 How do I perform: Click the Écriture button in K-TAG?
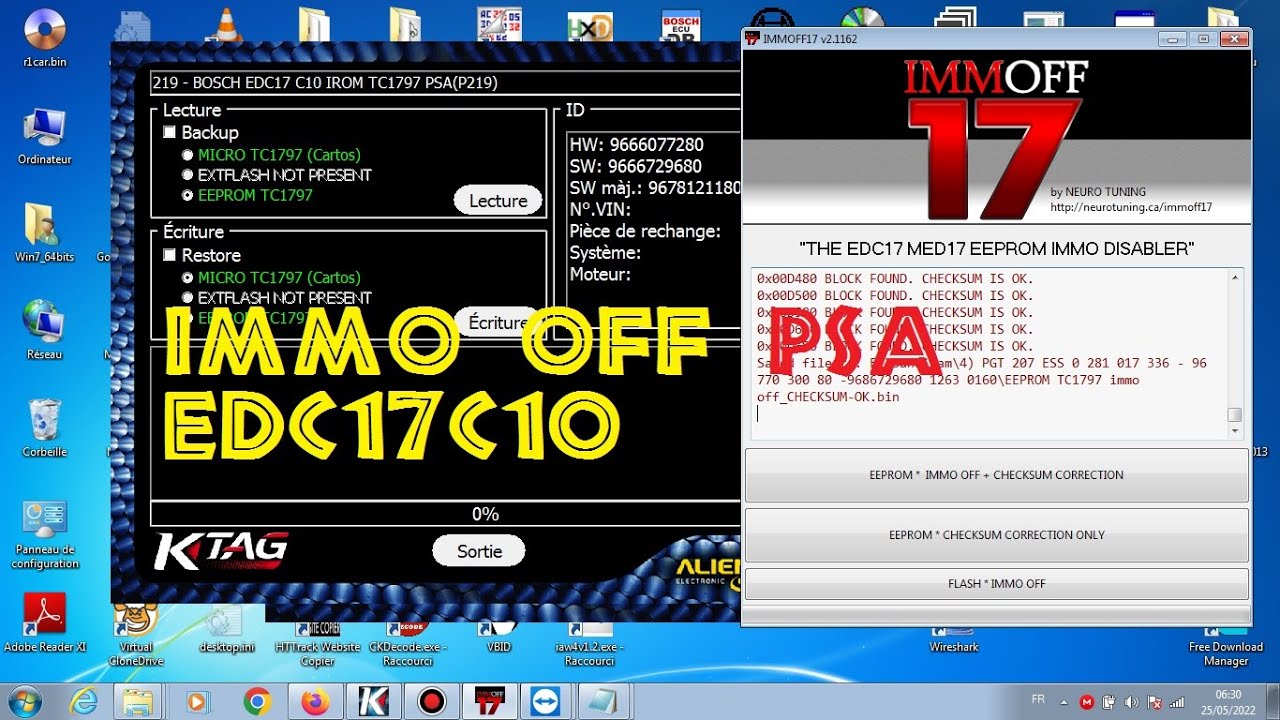498,322
